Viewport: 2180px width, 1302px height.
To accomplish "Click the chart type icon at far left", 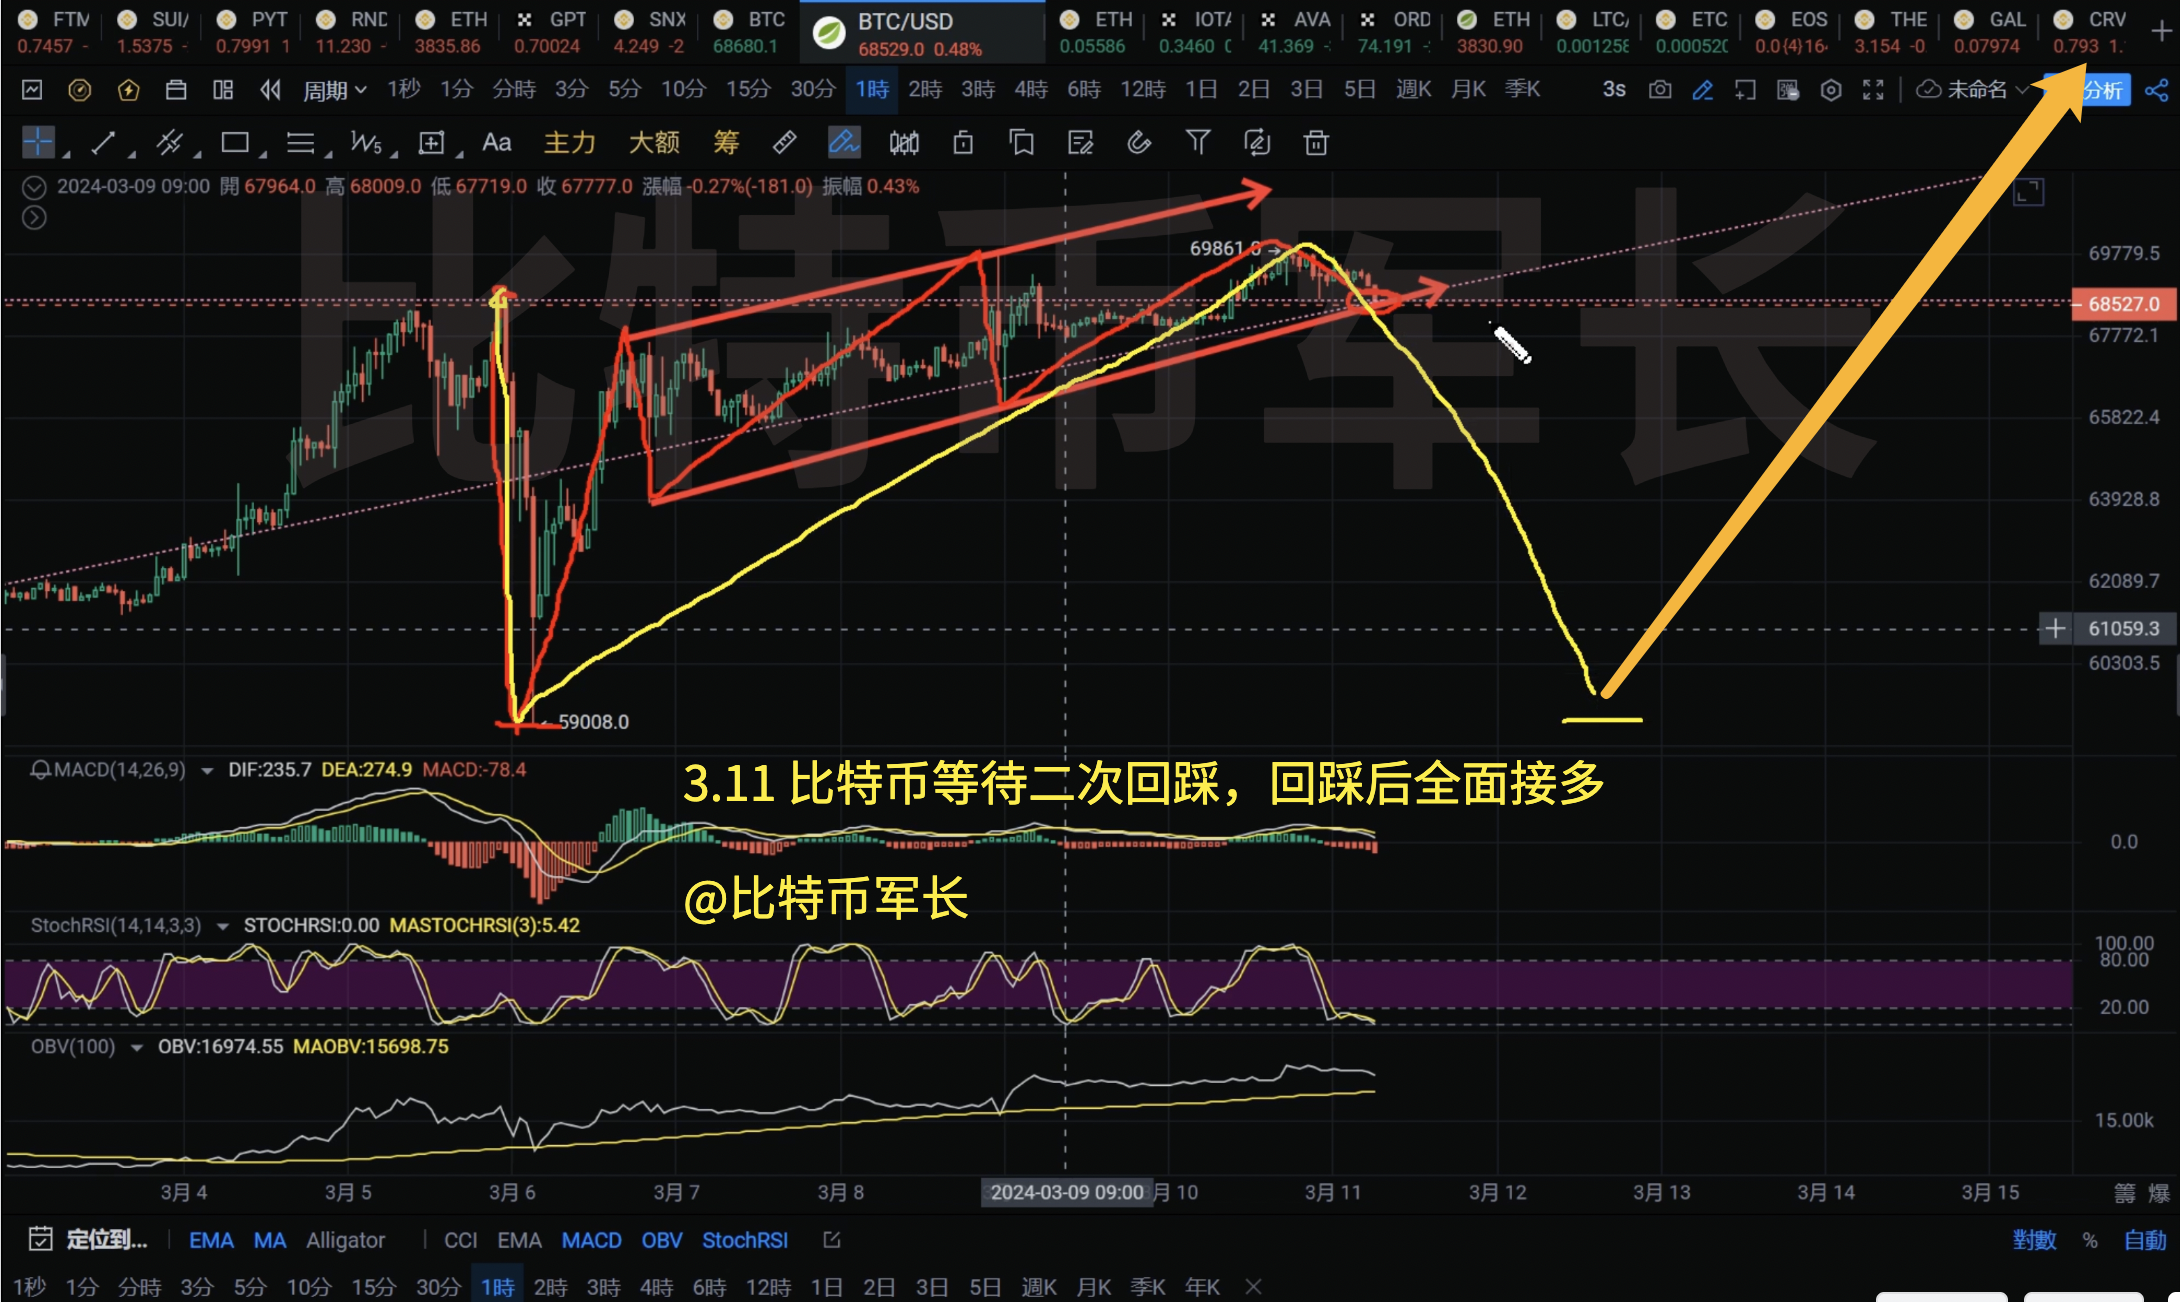I will (x=32, y=90).
